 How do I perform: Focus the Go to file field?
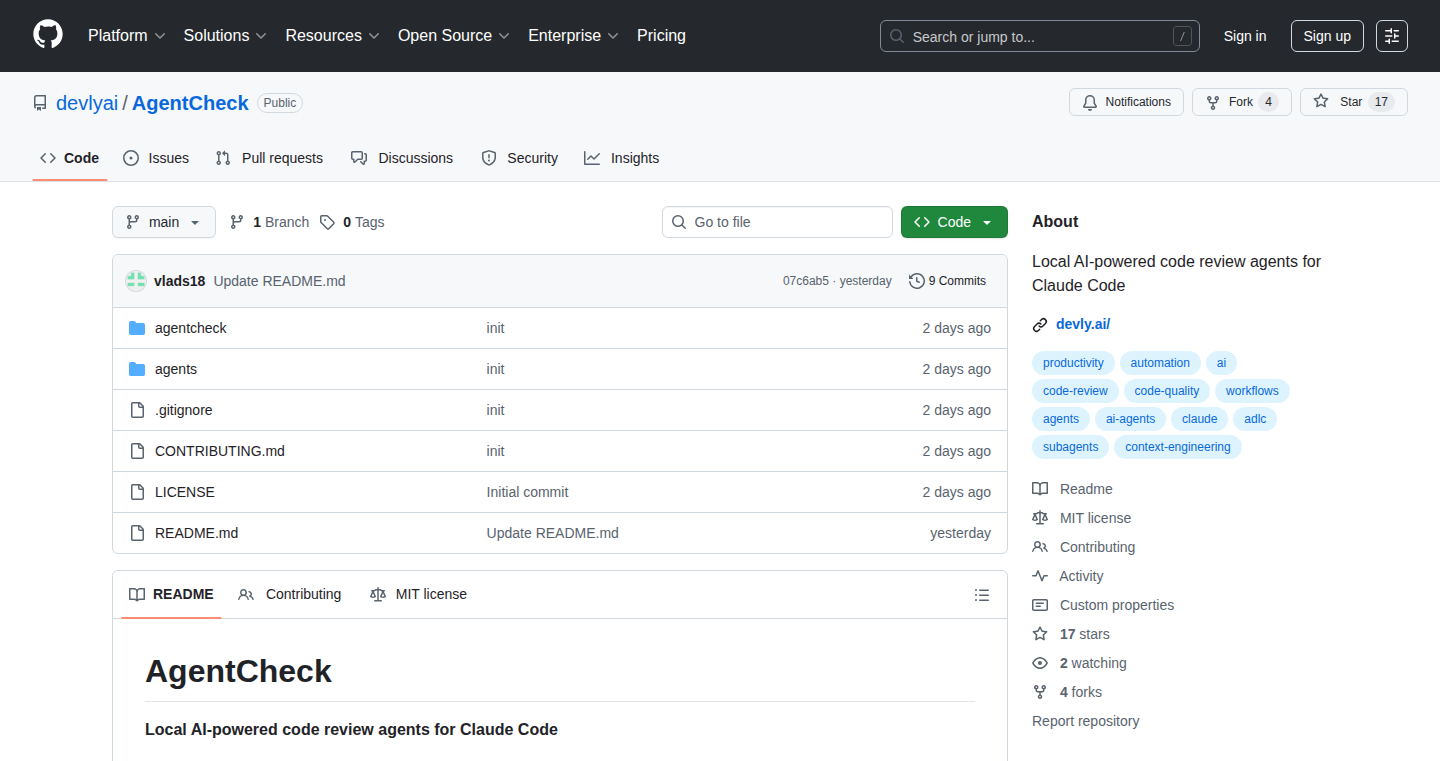pos(777,222)
